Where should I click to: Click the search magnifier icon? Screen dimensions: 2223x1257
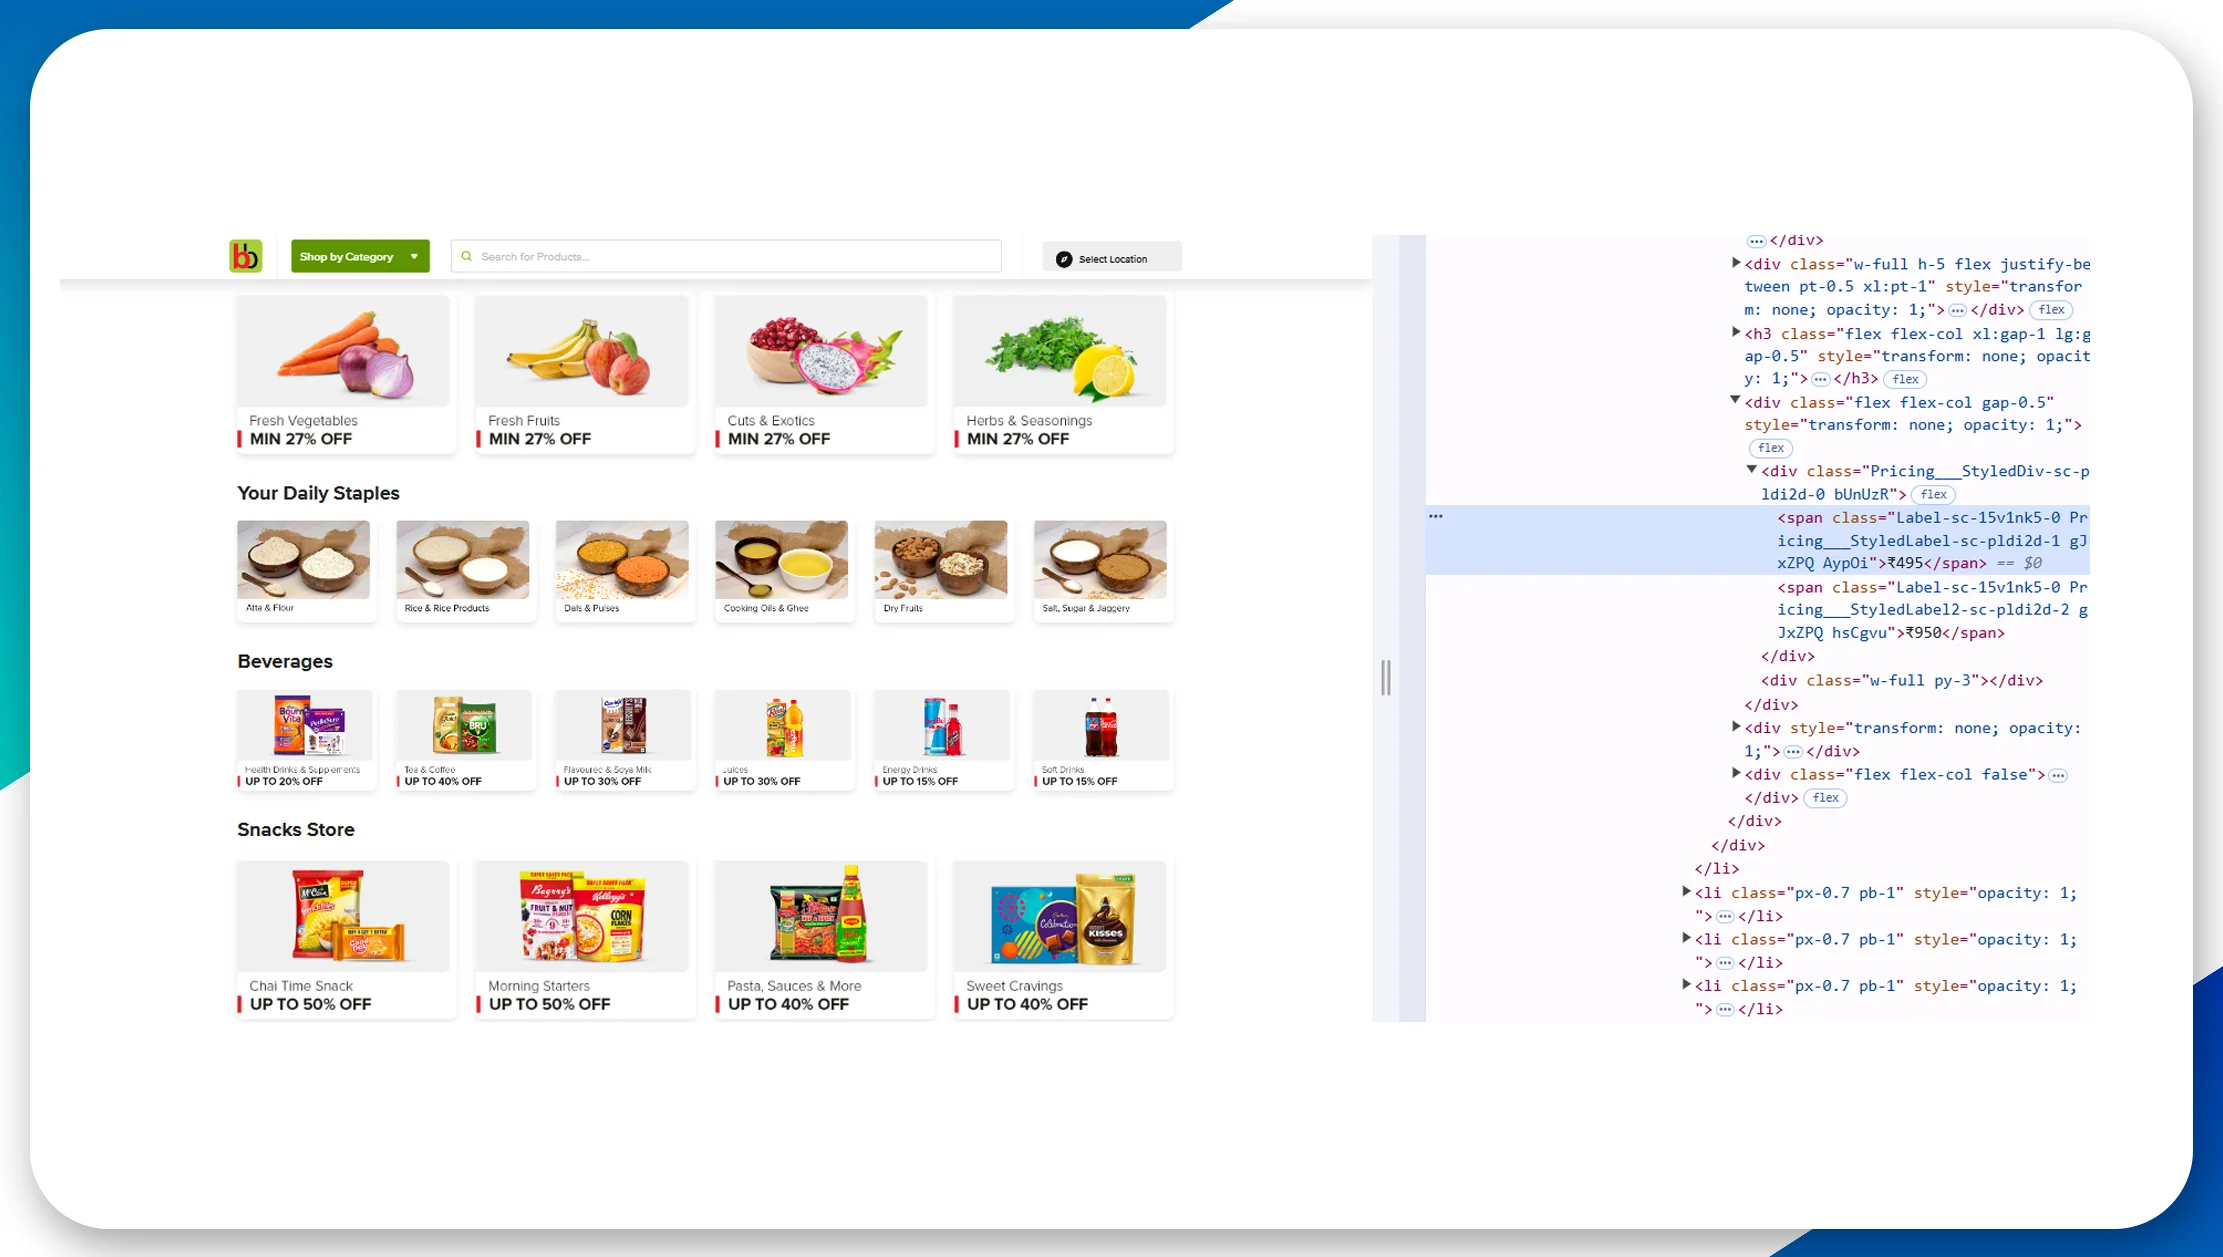point(466,257)
